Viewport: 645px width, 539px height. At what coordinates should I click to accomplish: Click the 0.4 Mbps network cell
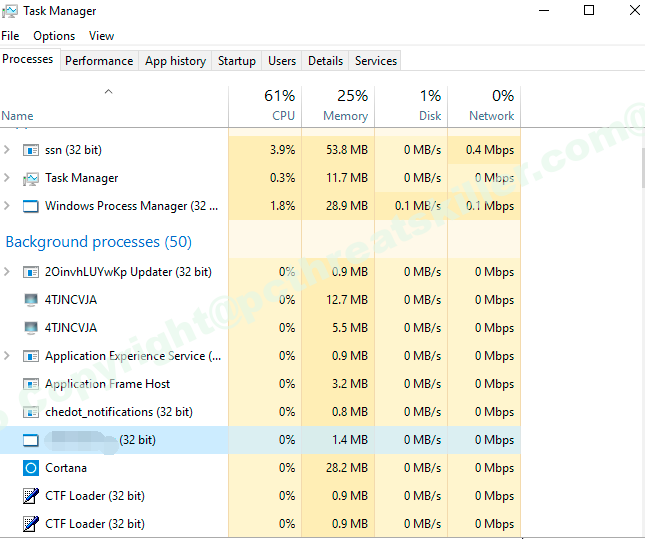click(484, 150)
